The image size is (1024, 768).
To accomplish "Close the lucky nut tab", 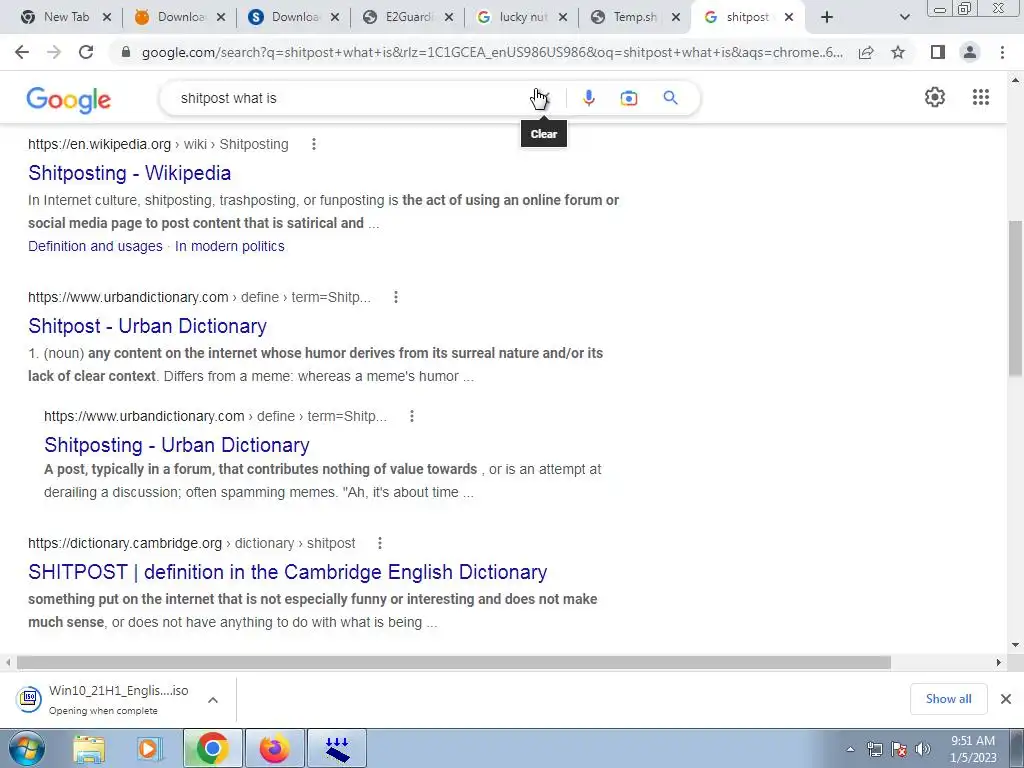I will coord(562,17).
